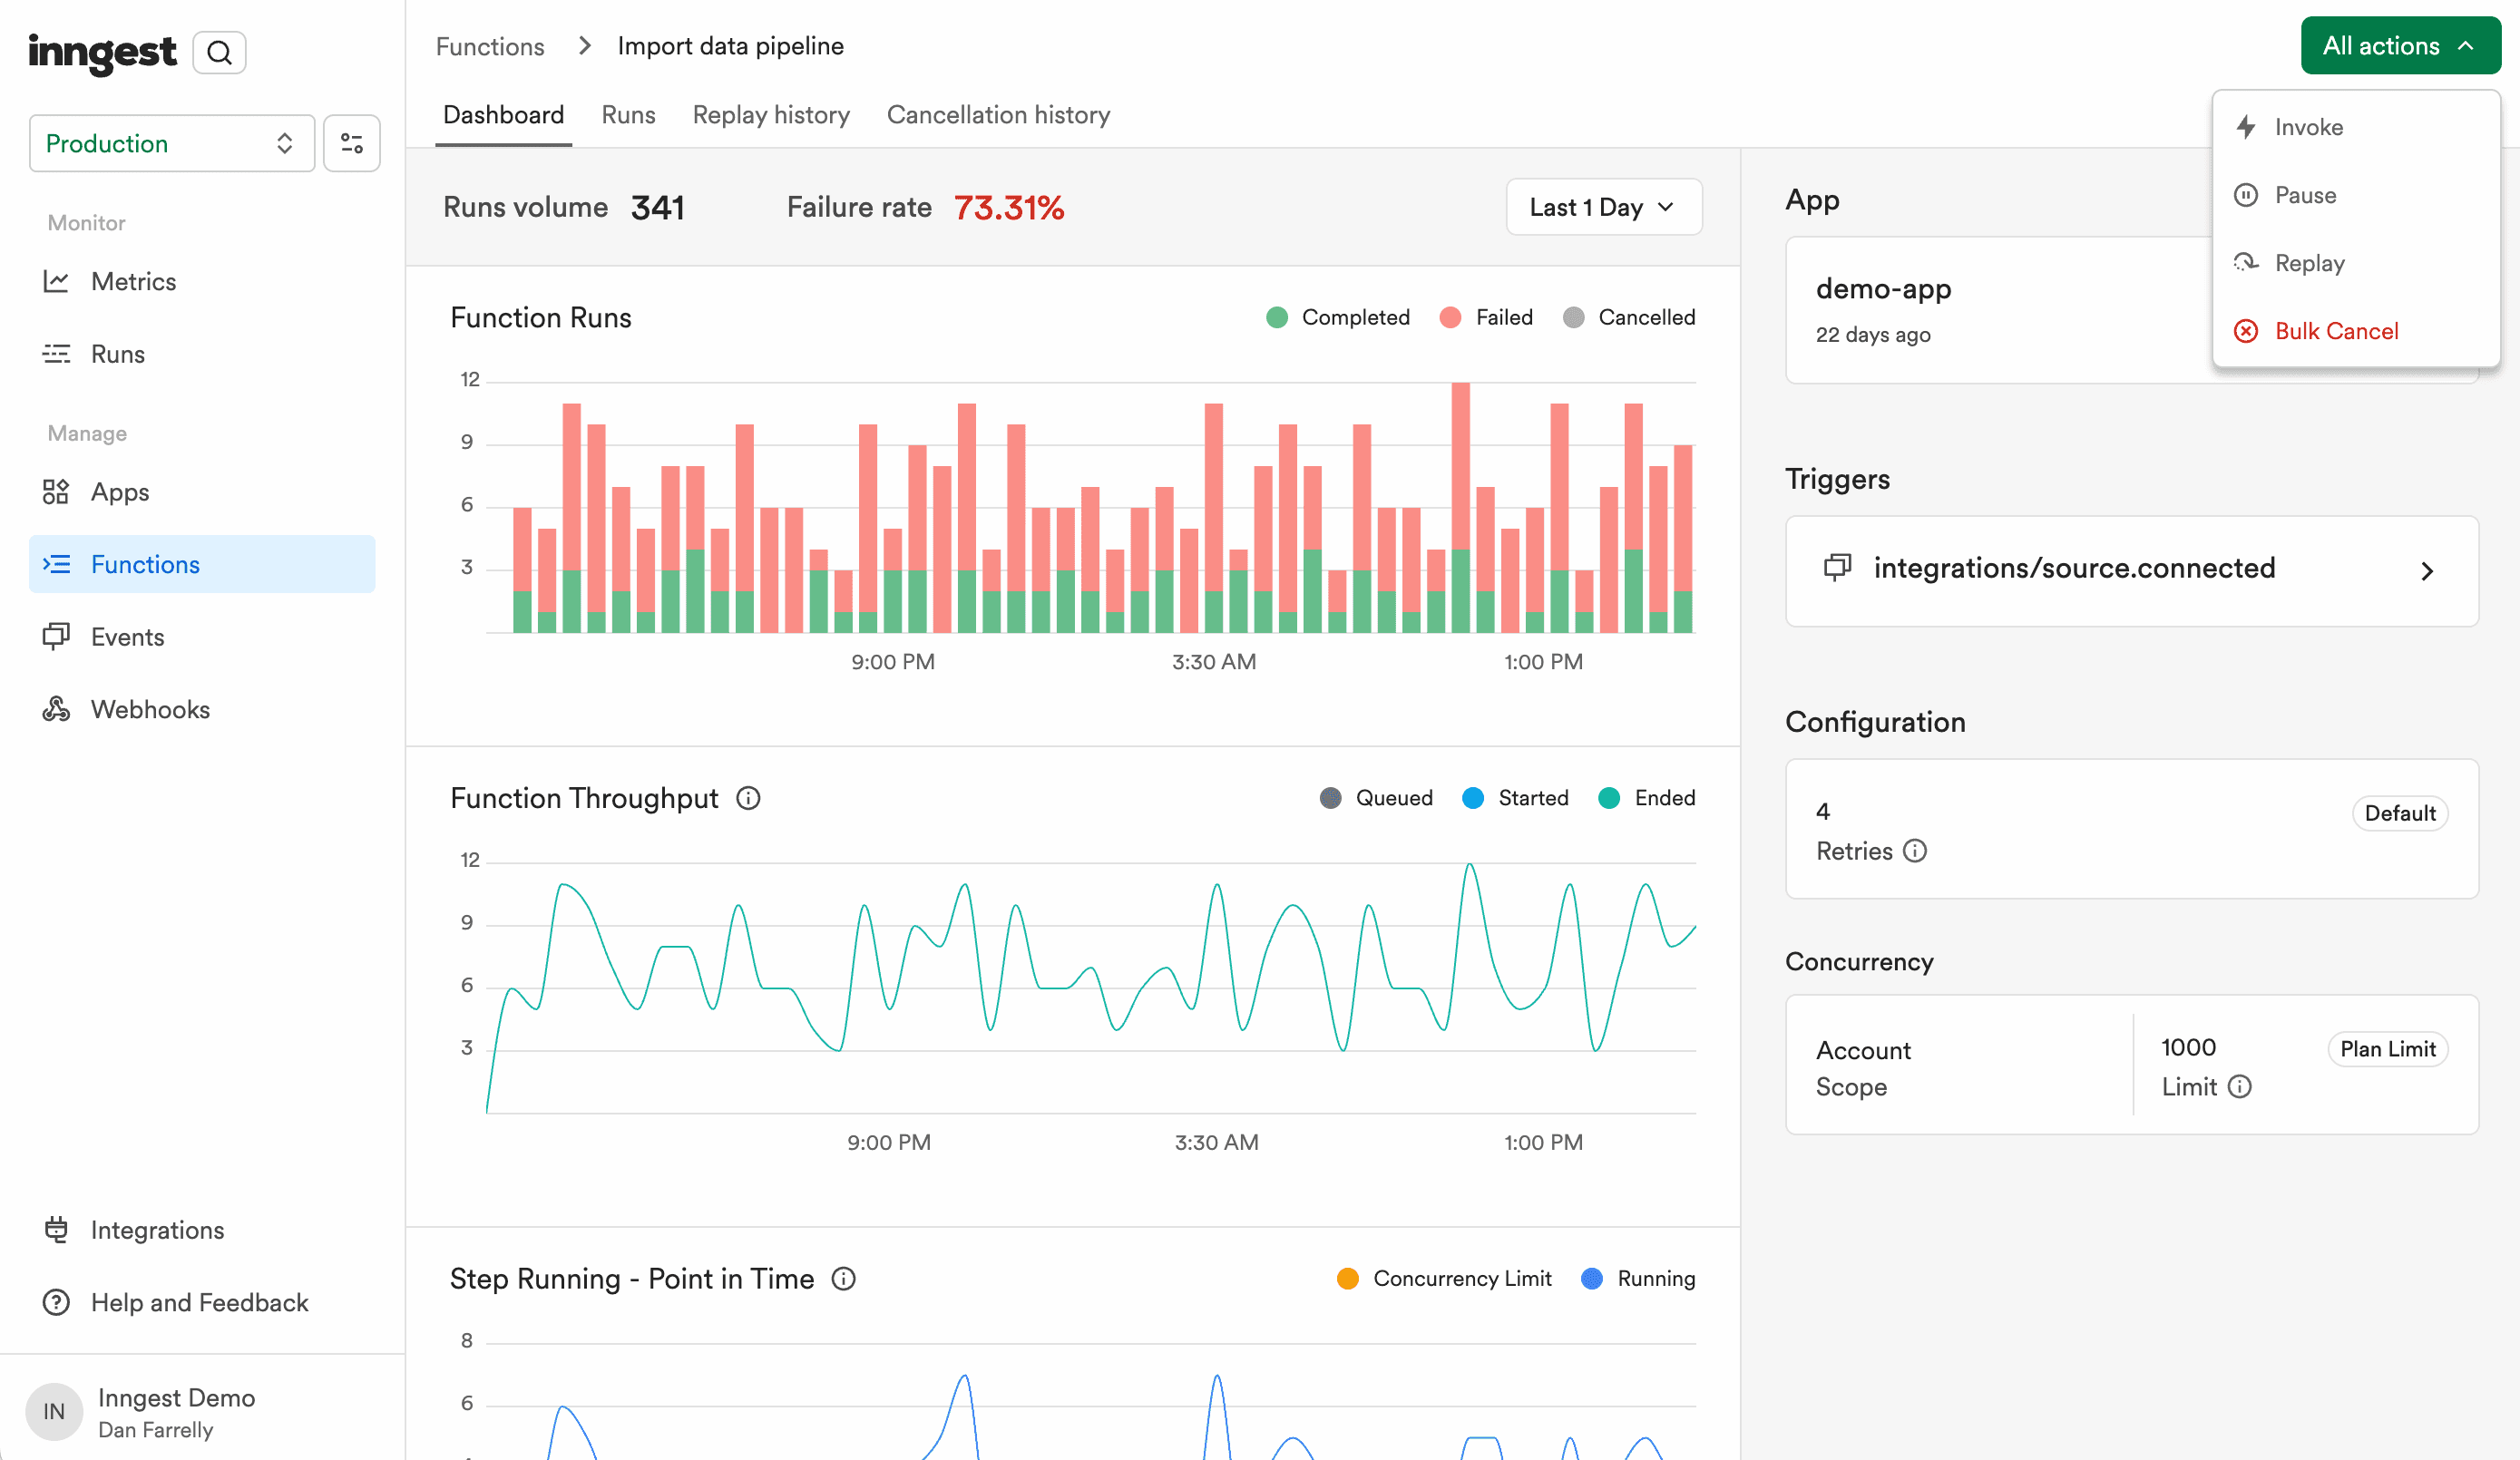
Task: Click the concurrency Limit info icon
Action: 2240,1087
